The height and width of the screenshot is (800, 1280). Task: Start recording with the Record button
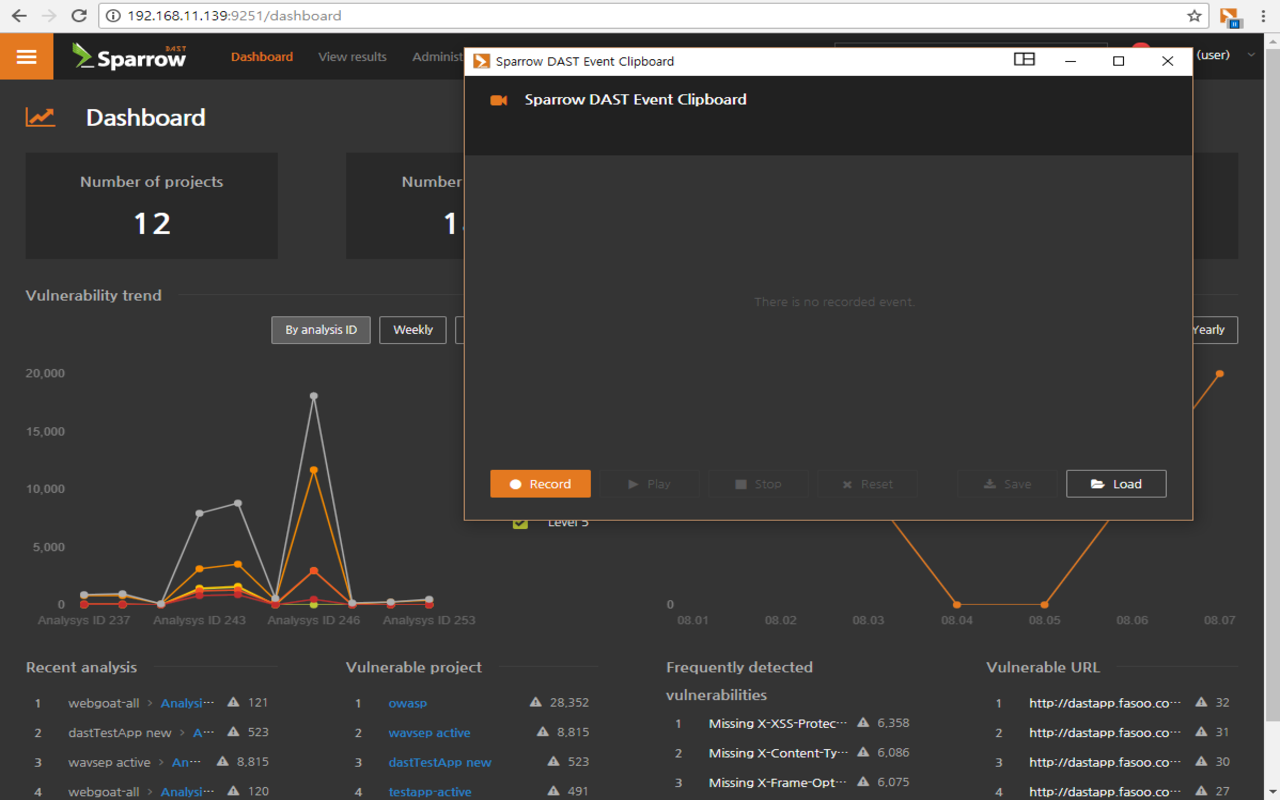tap(540, 484)
